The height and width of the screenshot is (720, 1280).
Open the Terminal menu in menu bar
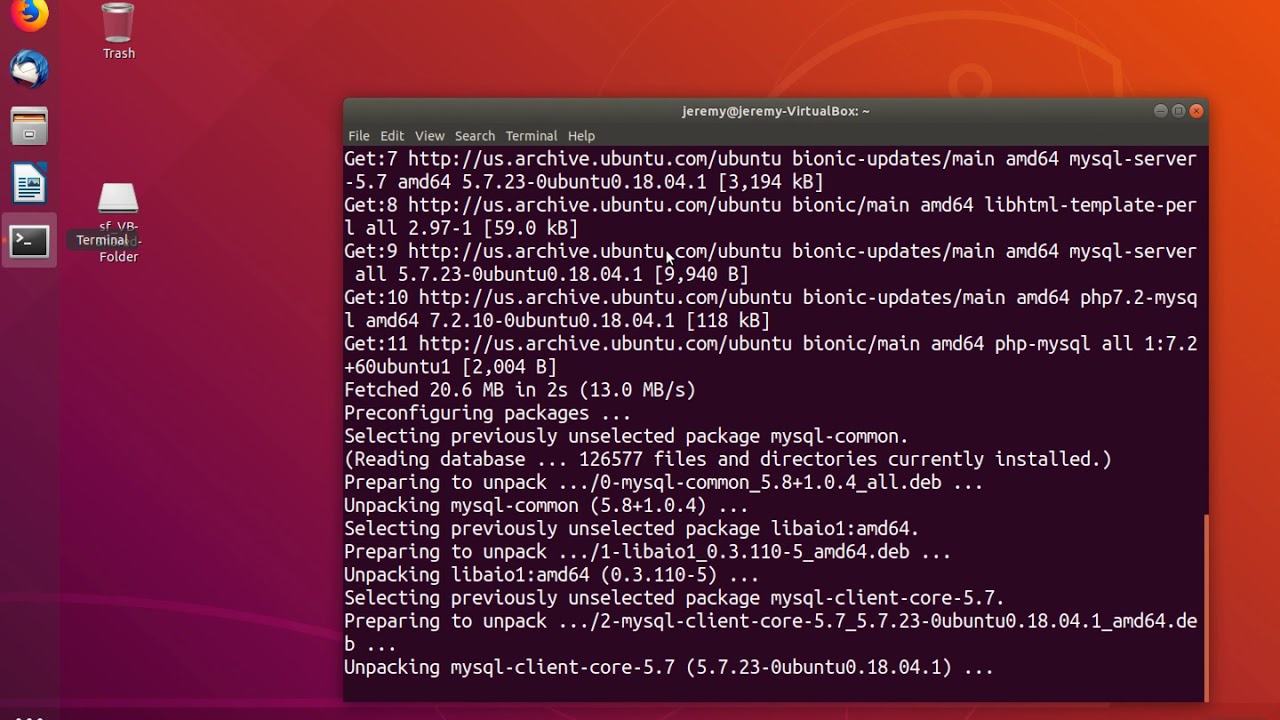pyautogui.click(x=531, y=136)
